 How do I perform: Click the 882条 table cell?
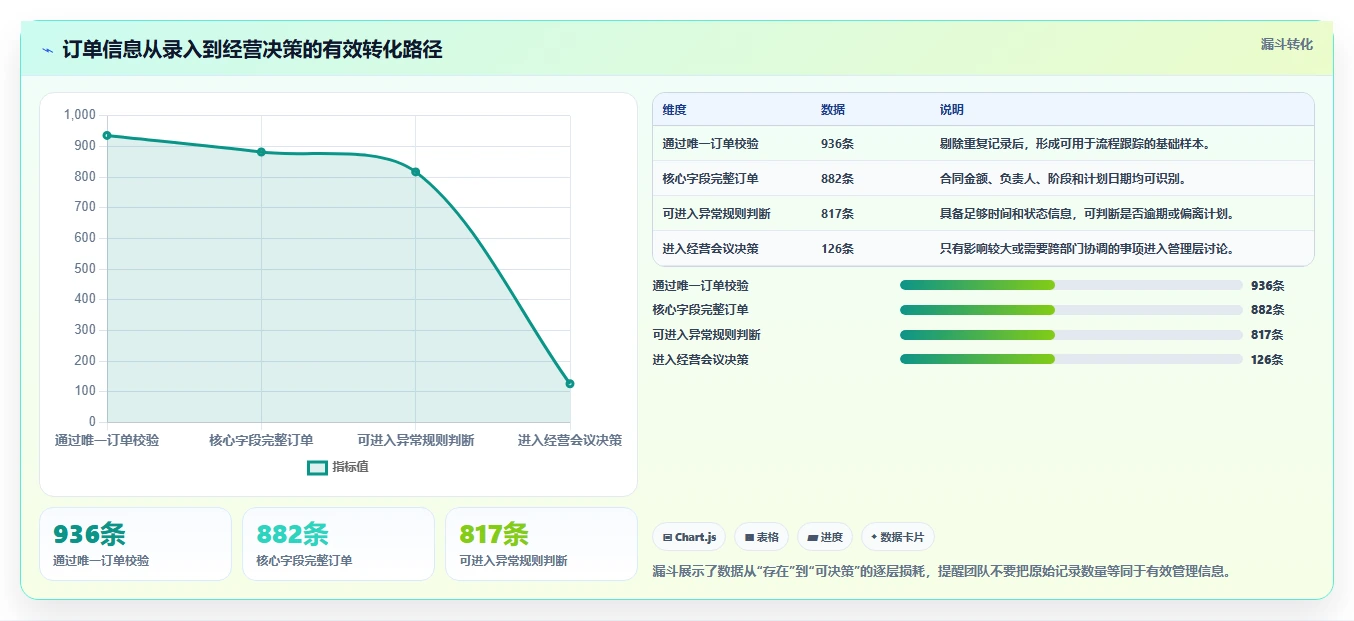(x=837, y=179)
